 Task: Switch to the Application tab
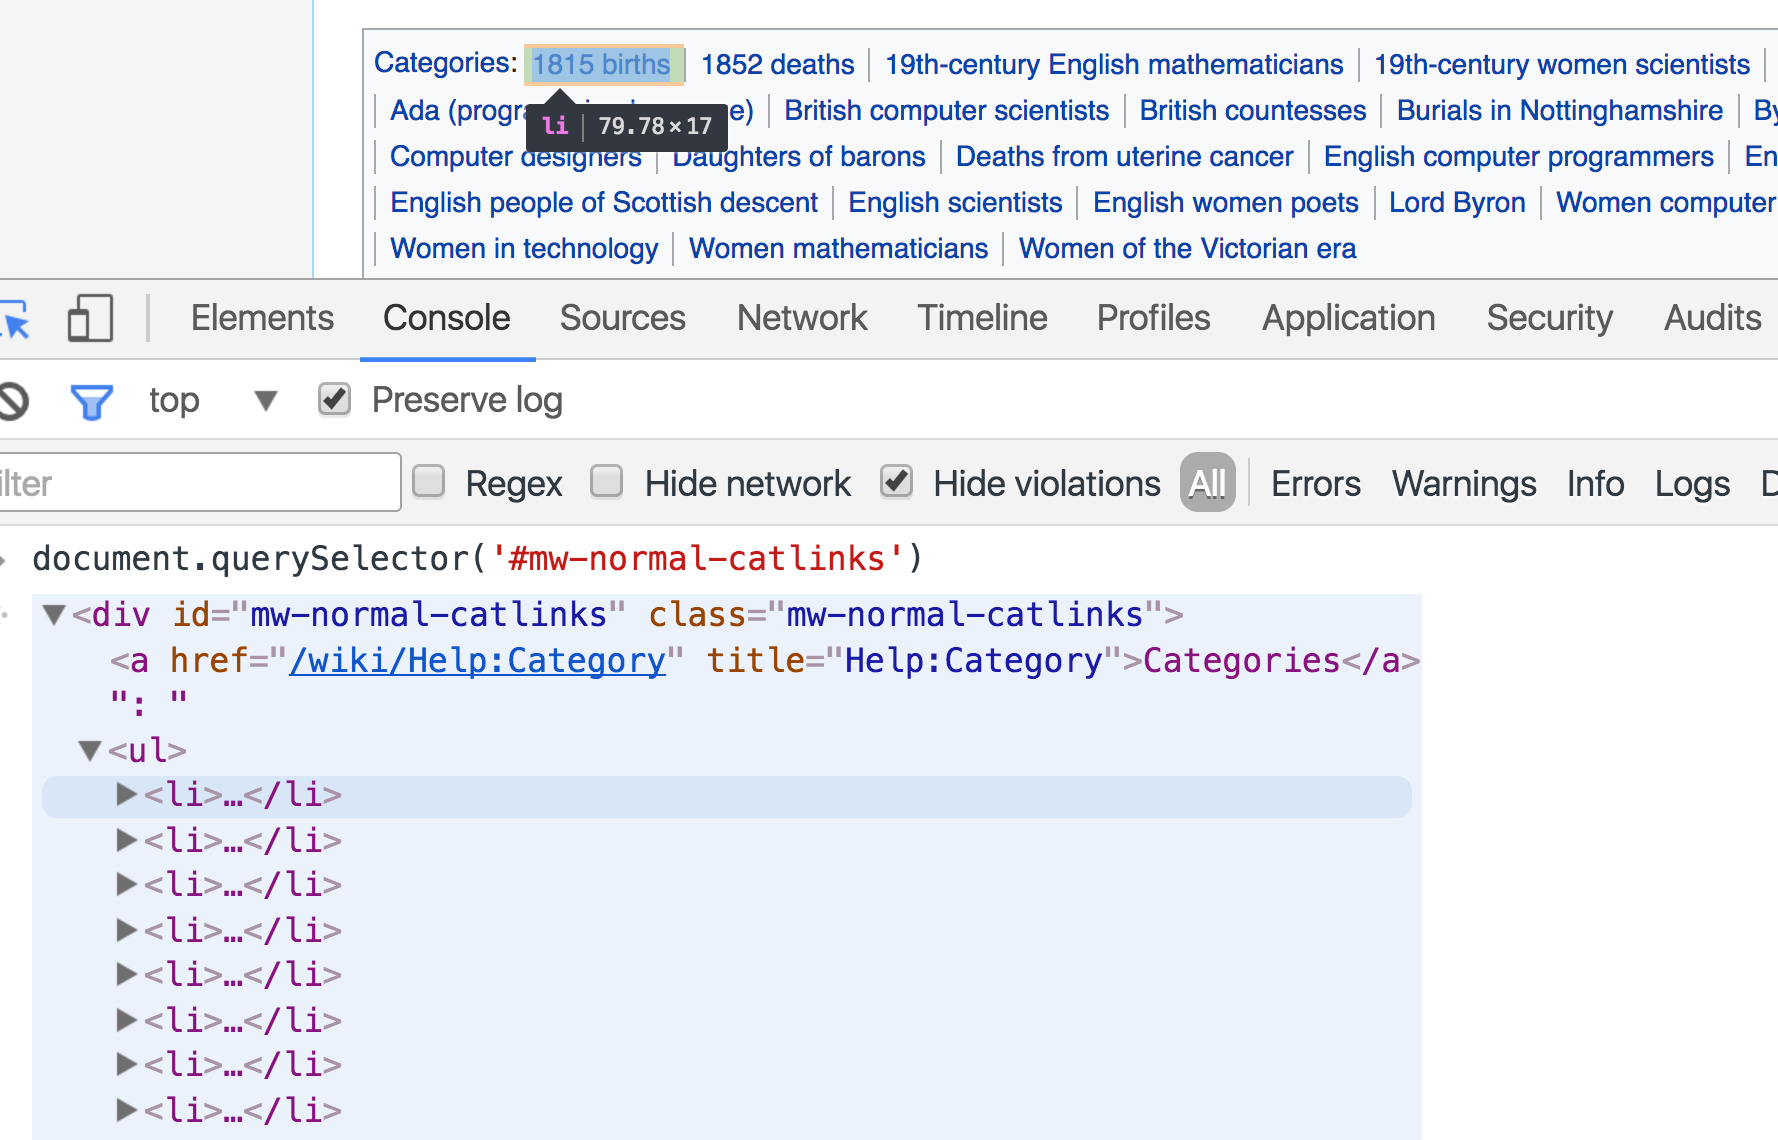pos(1348,318)
